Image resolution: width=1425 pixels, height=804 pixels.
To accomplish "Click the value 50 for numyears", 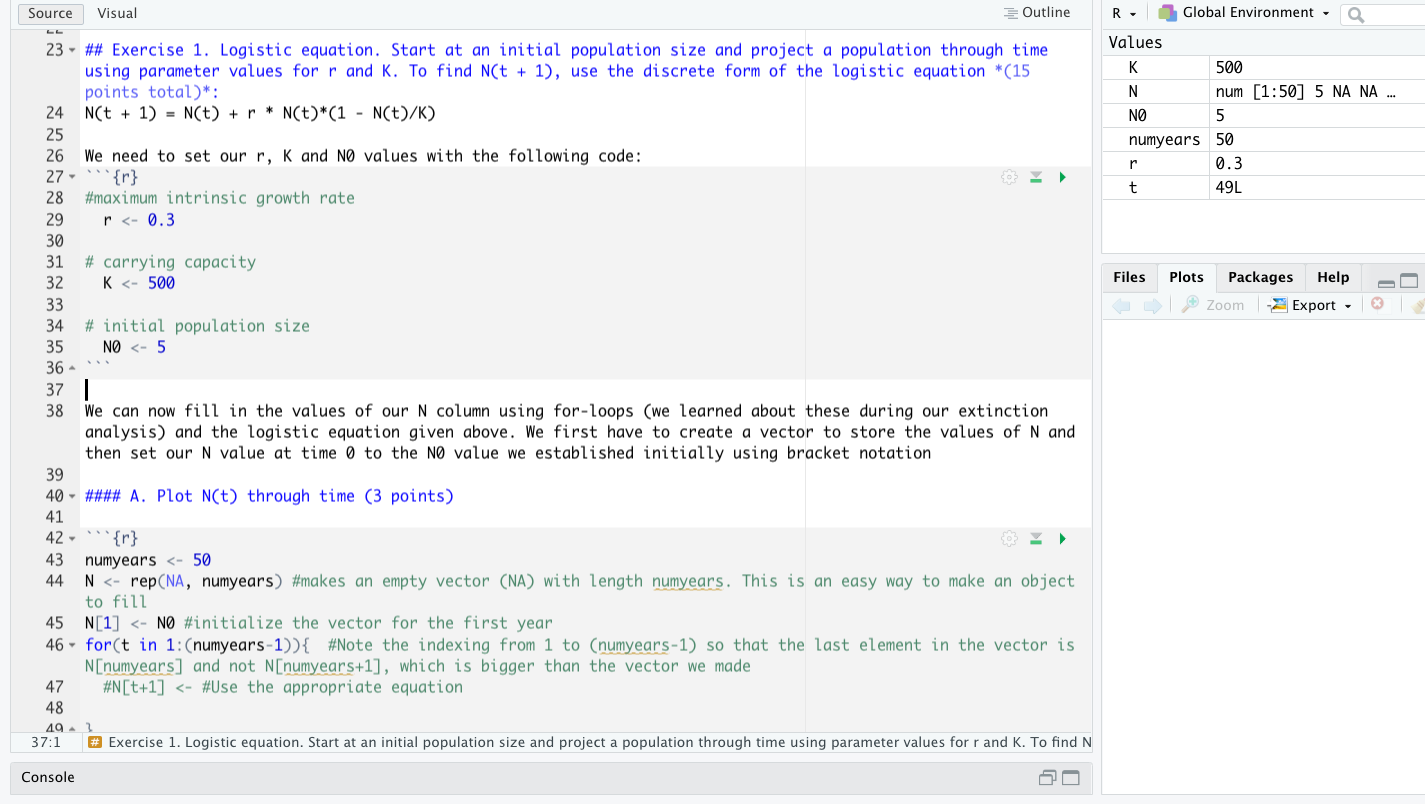I will coord(1225,139).
